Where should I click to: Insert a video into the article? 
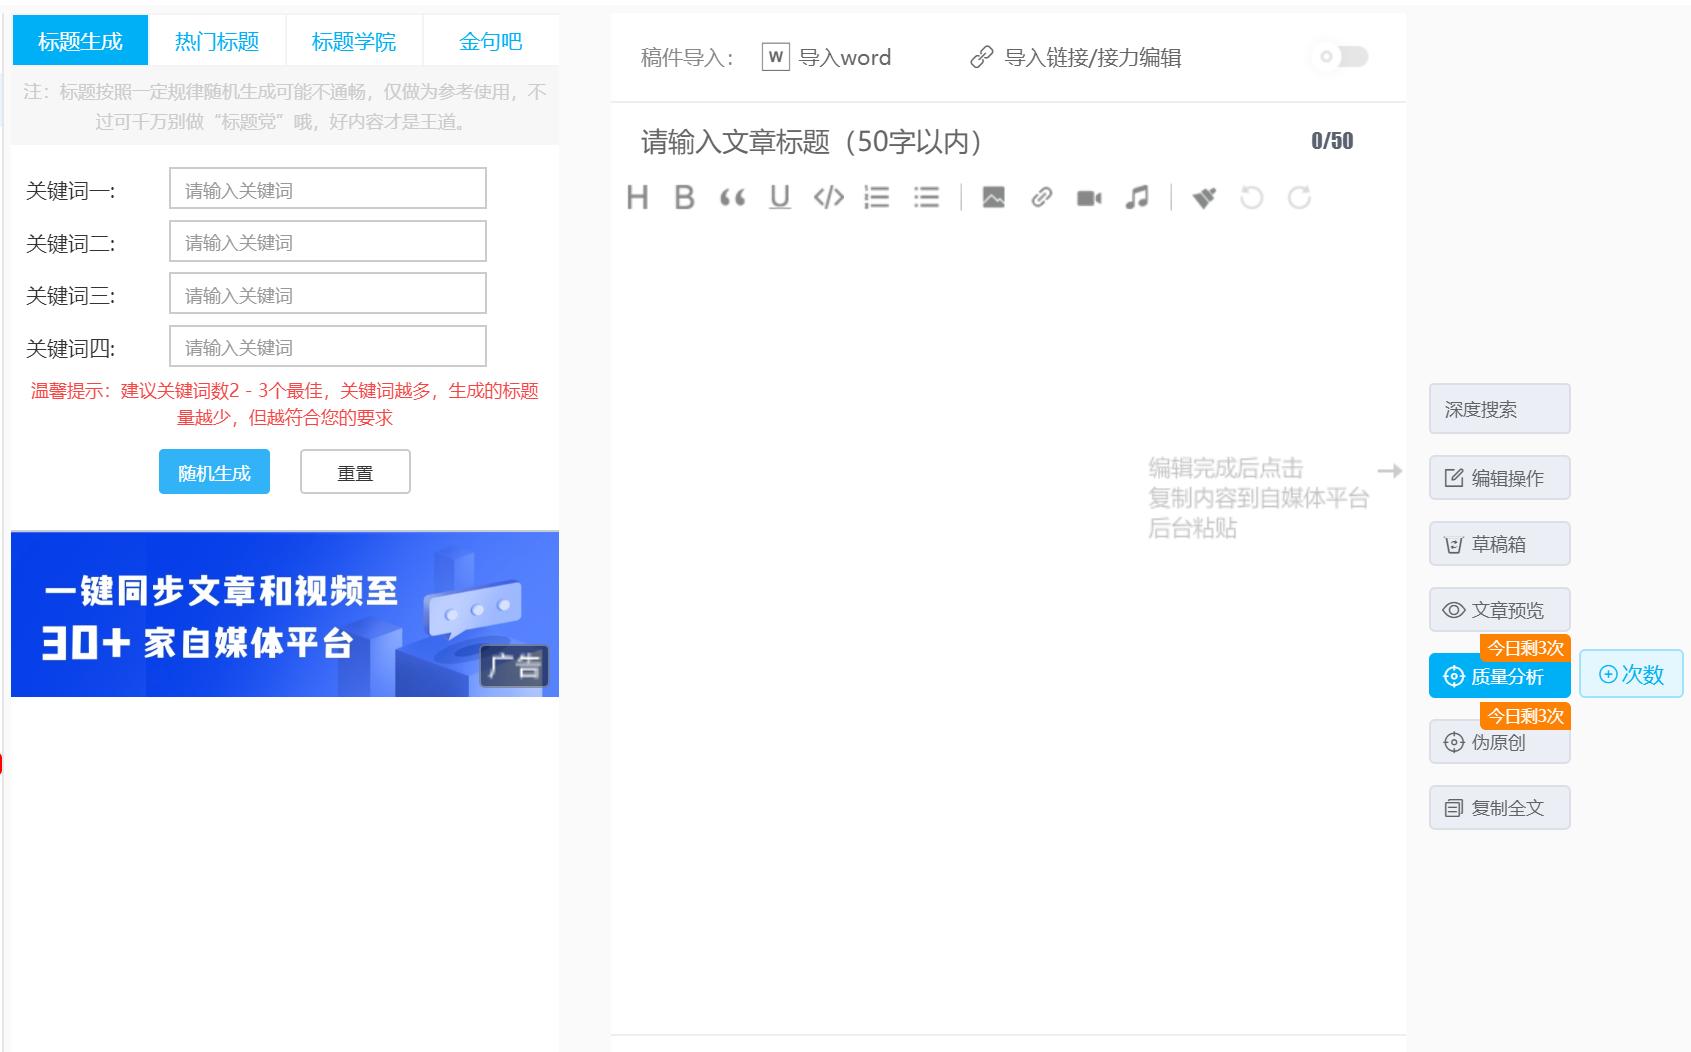pyautogui.click(x=1089, y=197)
